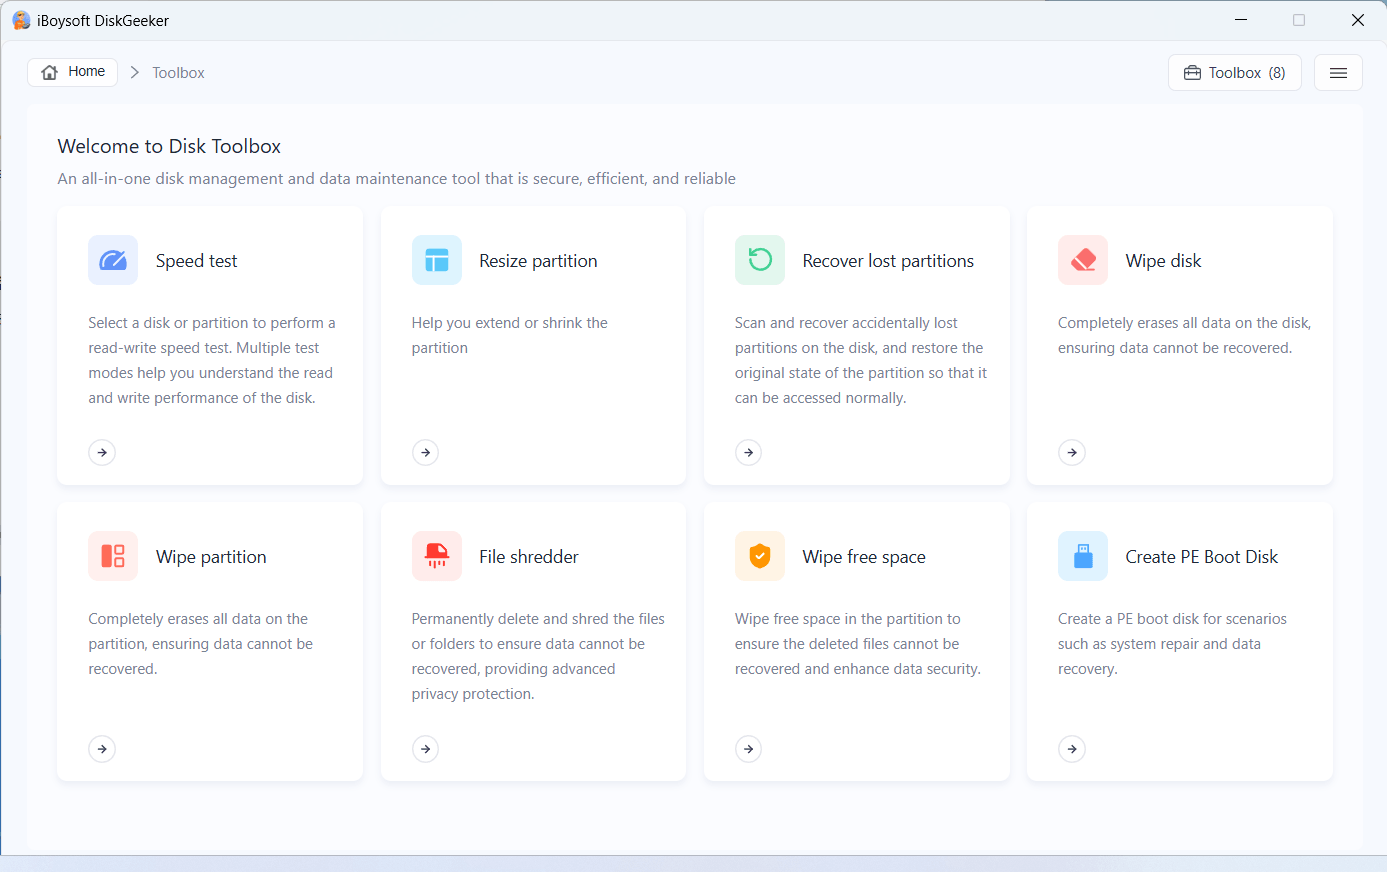Select the Resize partition title
1387x872 pixels.
[x=538, y=261]
